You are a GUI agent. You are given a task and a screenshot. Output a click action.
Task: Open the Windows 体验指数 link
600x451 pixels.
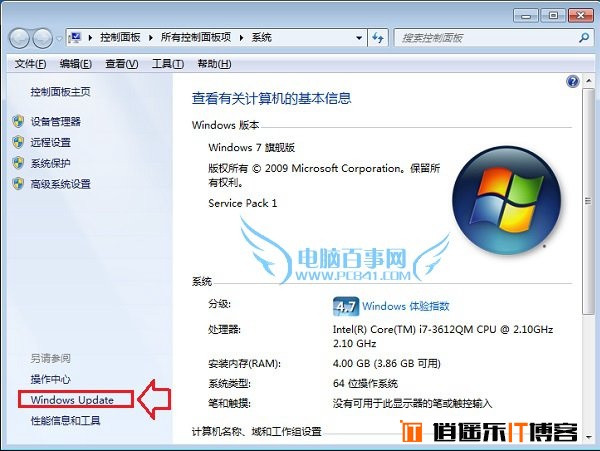406,306
